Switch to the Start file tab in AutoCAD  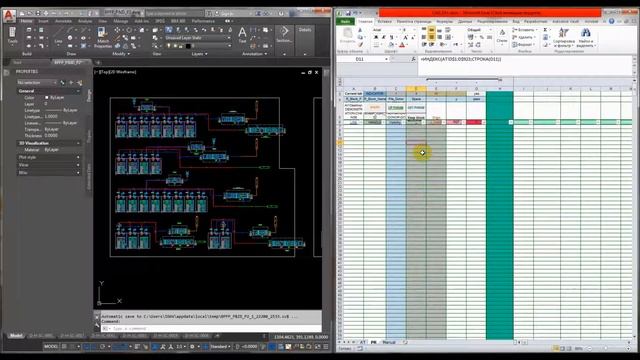coord(18,62)
